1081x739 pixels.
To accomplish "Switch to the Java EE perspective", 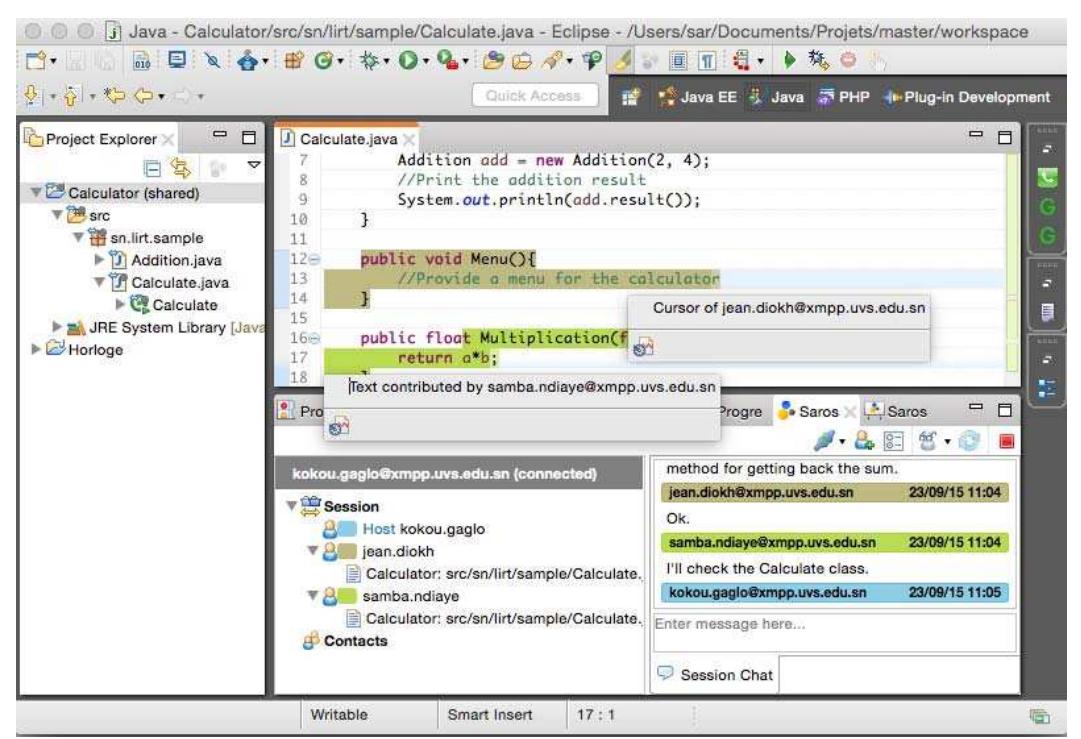I will pos(697,97).
